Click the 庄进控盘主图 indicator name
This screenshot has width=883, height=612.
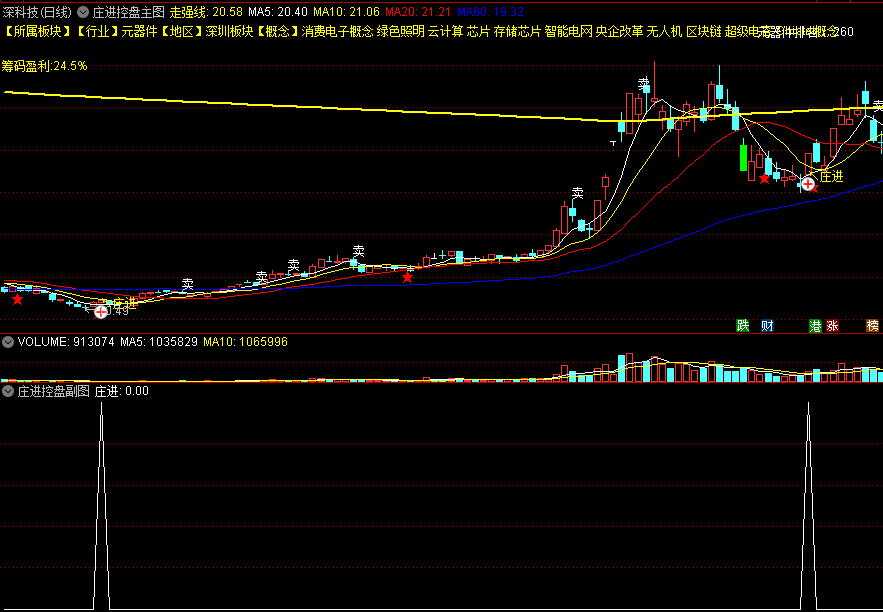(128, 12)
